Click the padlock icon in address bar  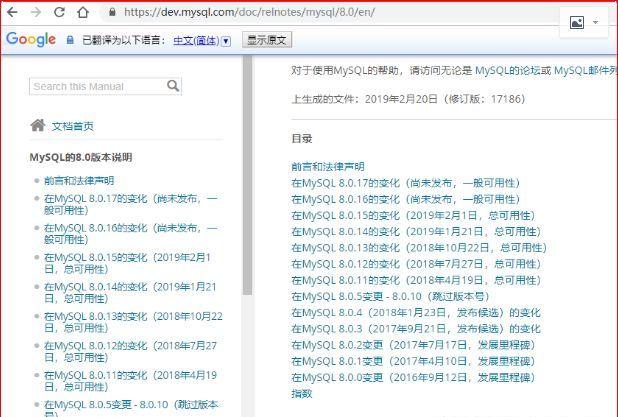pyautogui.click(x=112, y=12)
